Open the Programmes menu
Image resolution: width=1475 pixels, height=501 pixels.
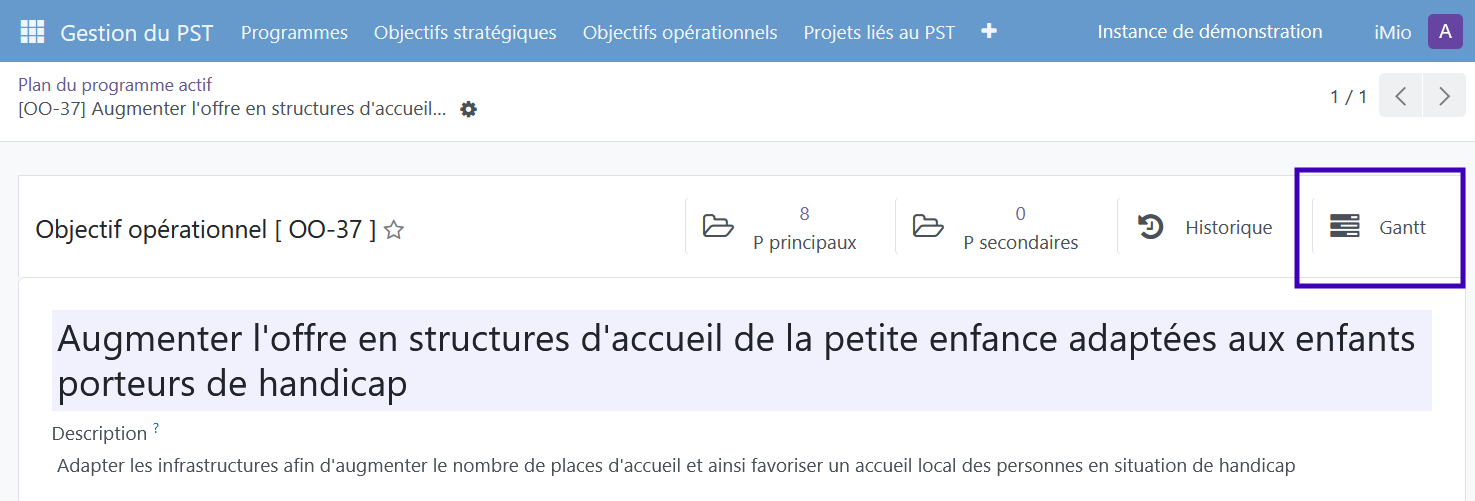pyautogui.click(x=294, y=32)
